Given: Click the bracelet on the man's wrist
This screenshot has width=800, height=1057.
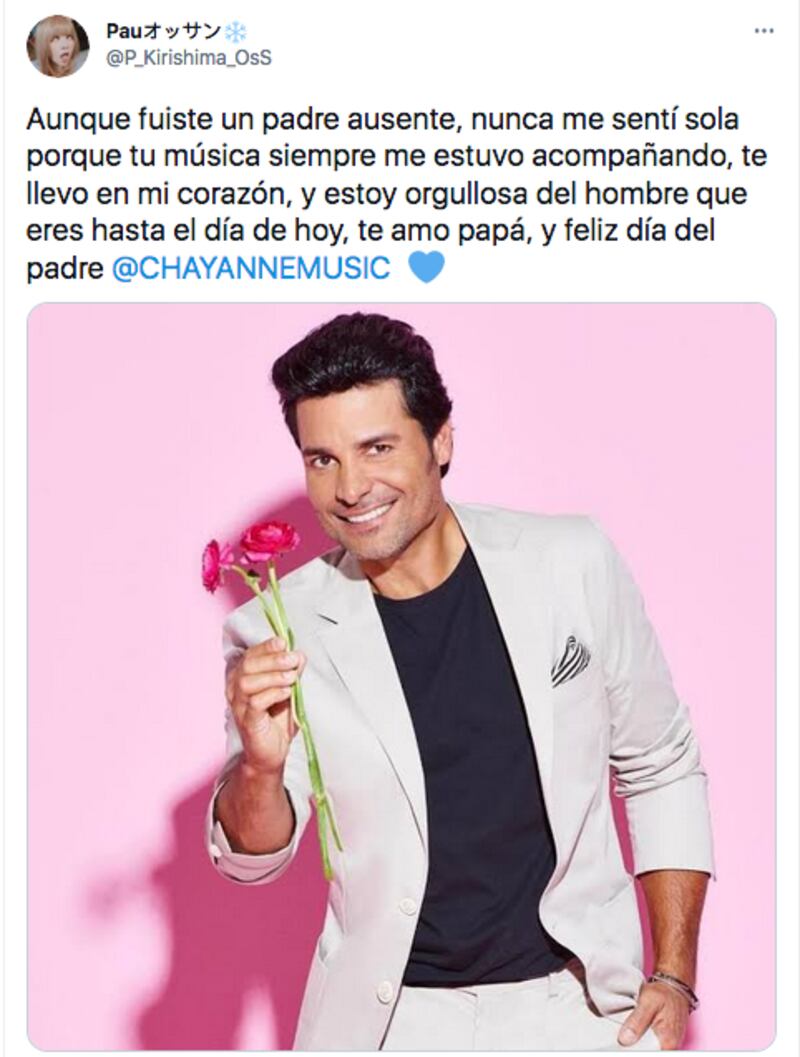Looking at the screenshot, I should point(673,987).
